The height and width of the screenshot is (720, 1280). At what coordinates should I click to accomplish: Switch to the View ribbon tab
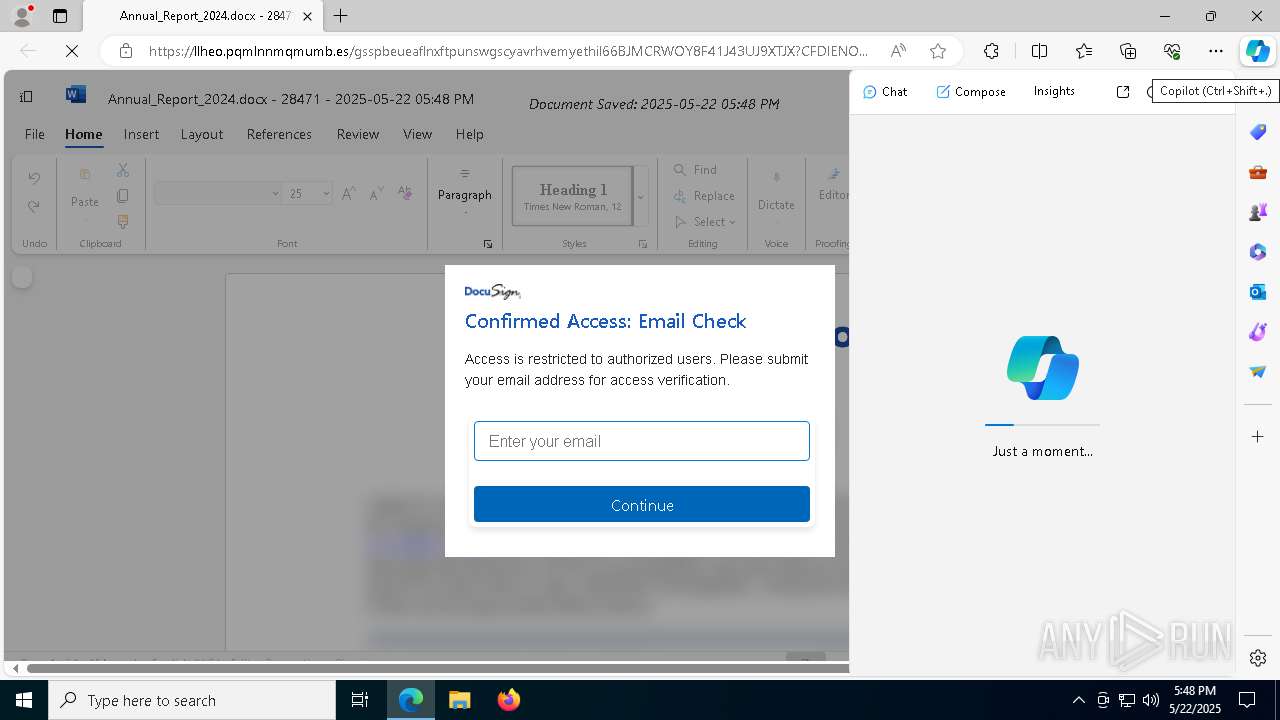[417, 134]
